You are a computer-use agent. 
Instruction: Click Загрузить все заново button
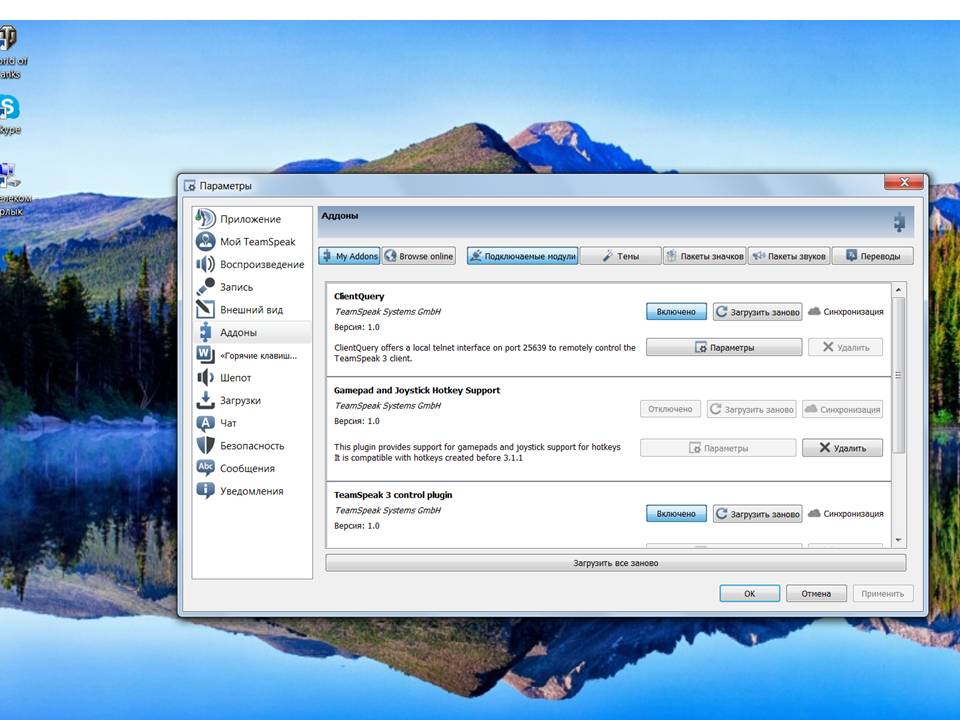pos(615,563)
